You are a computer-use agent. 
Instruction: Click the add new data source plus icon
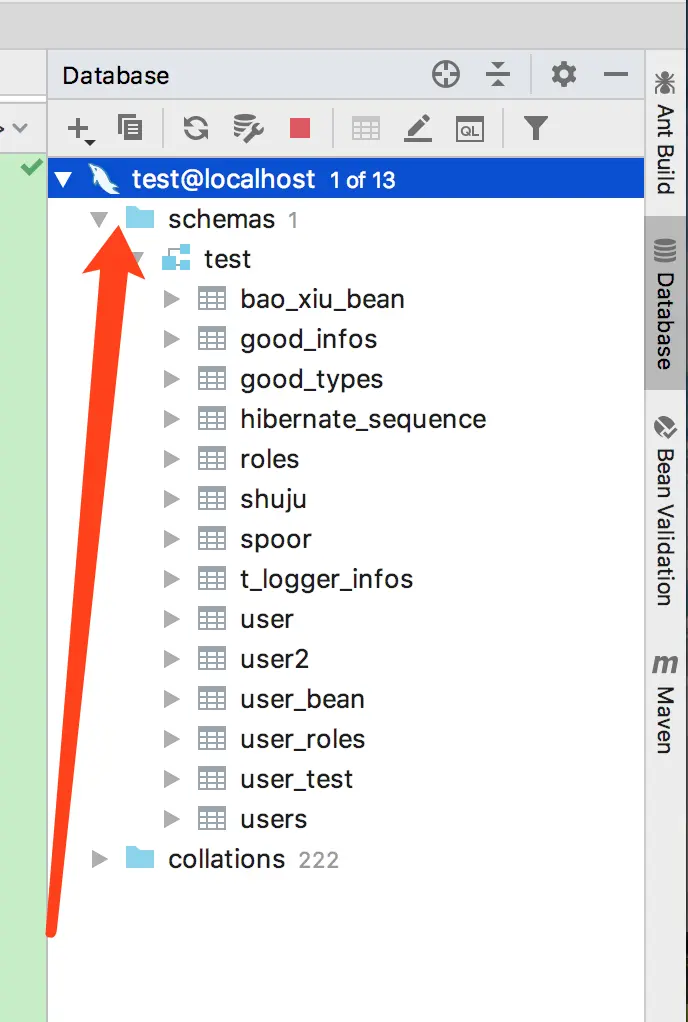click(x=78, y=127)
